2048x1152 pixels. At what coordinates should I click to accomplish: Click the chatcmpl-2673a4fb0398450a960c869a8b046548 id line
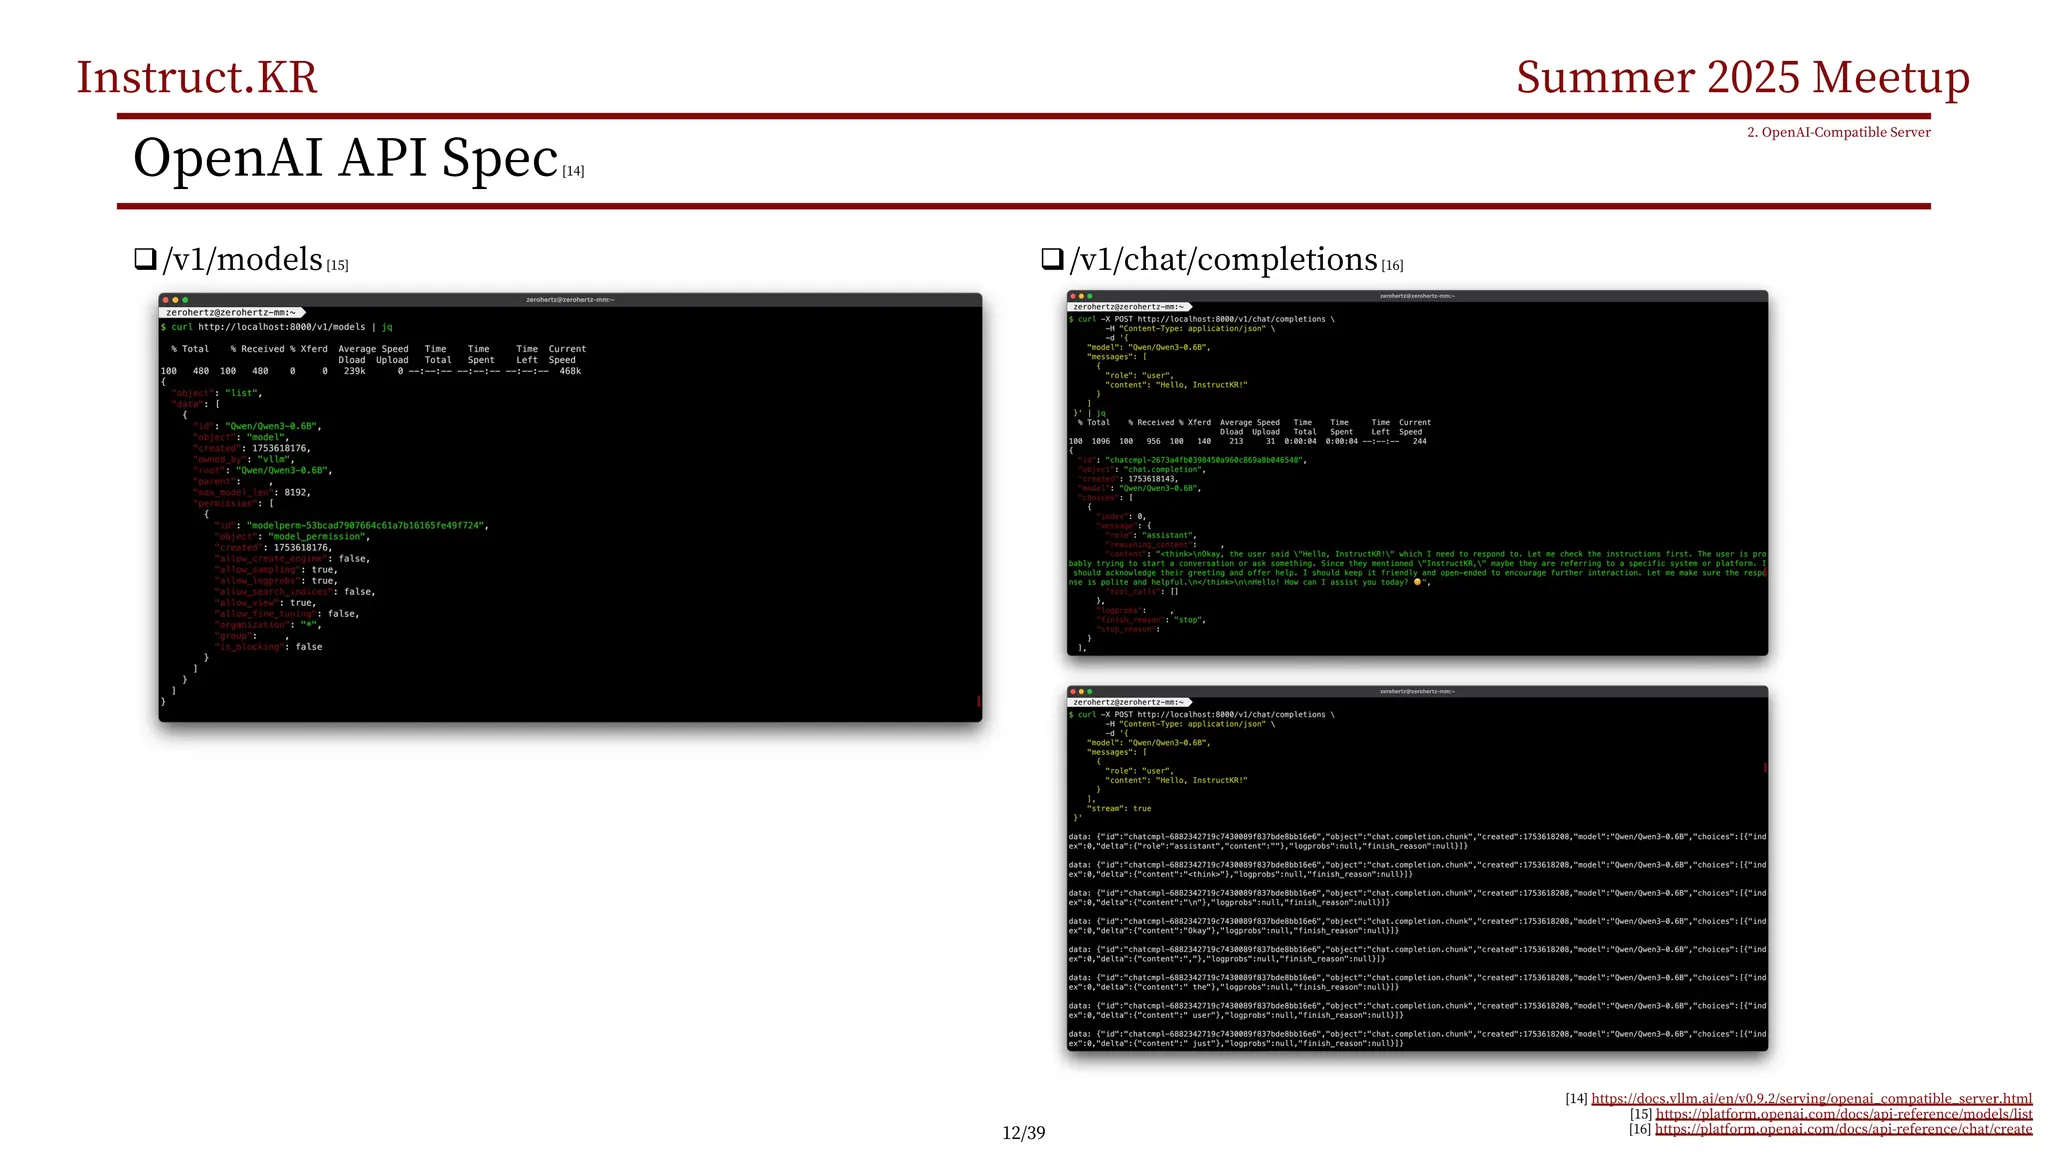click(1192, 460)
